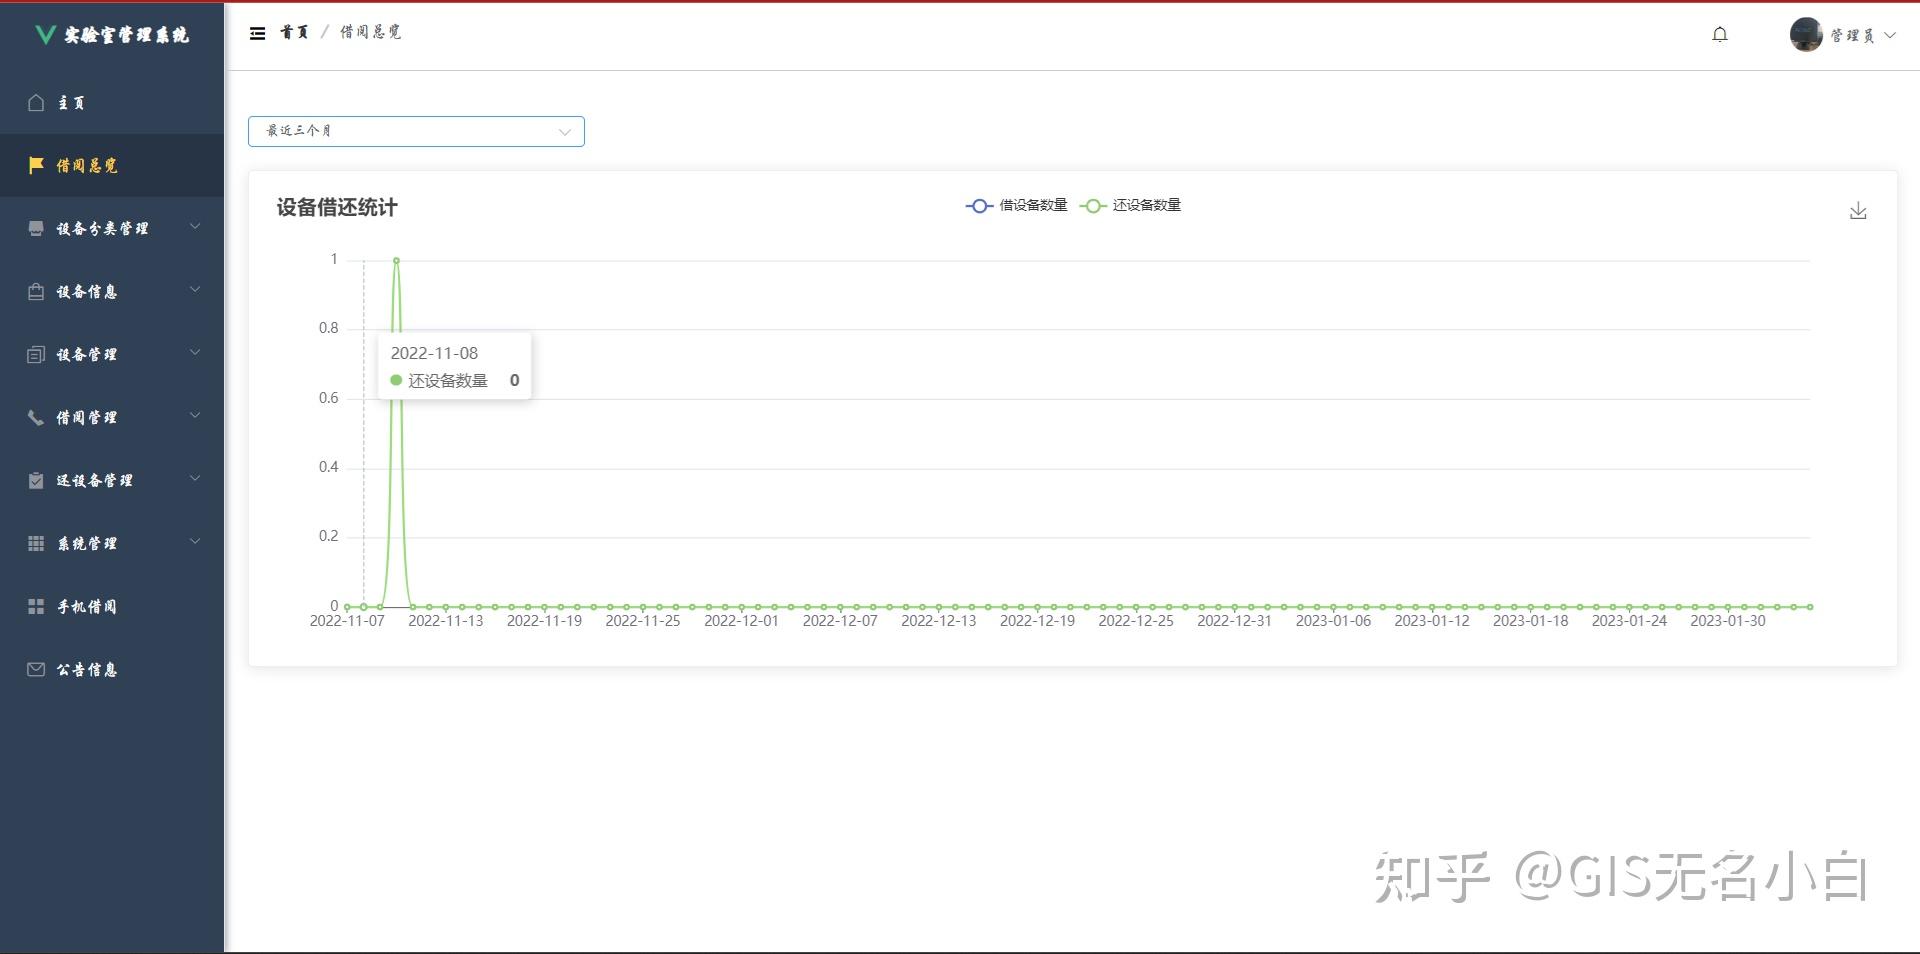Open the 主页 sidebar icon
This screenshot has width=1920, height=954.
point(36,102)
